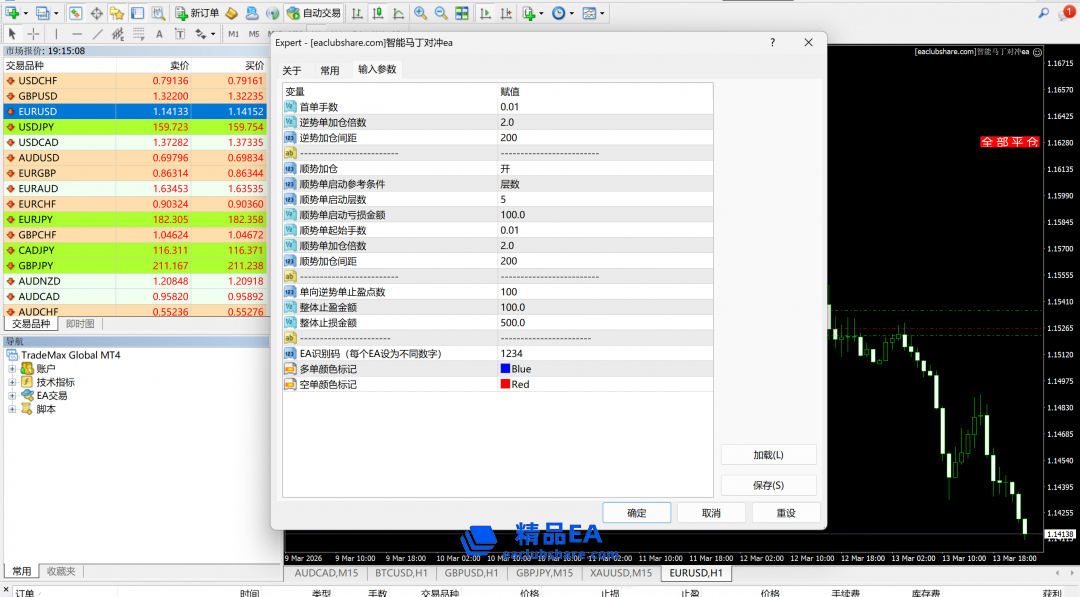Click the tile windows chart icon
1080x597 pixels.
[x=461, y=13]
